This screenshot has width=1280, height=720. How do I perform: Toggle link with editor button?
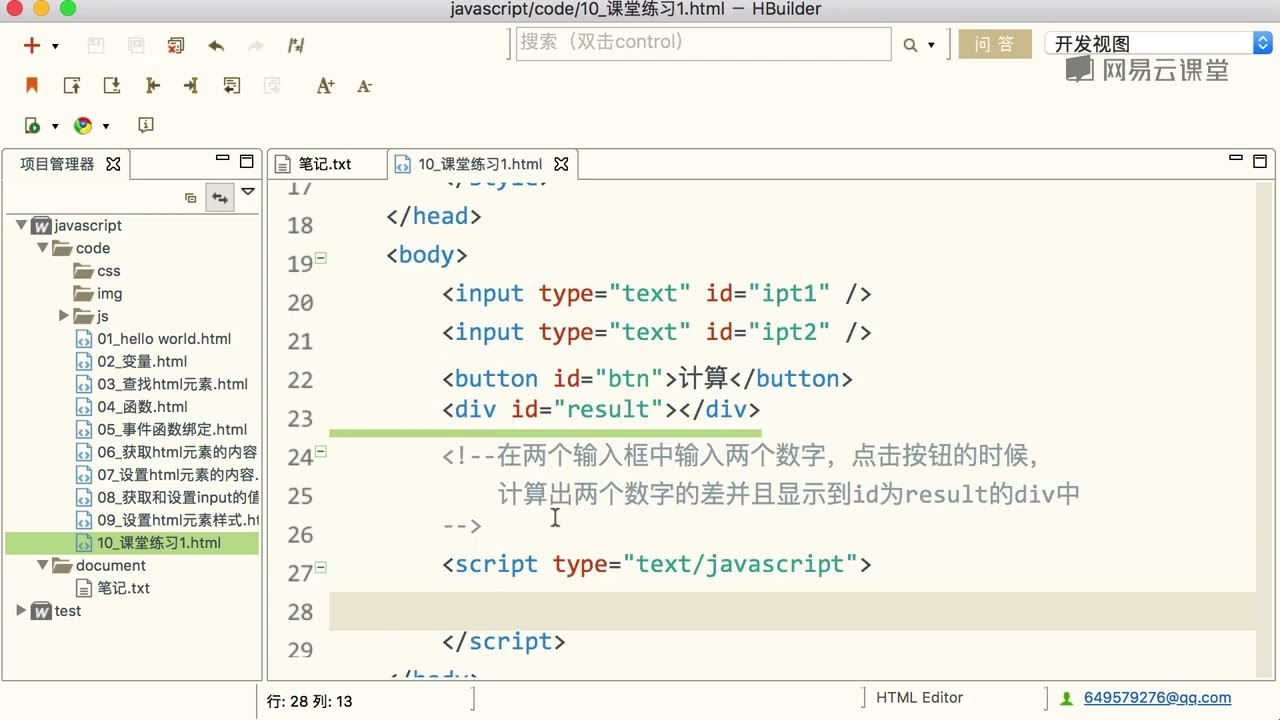point(219,198)
